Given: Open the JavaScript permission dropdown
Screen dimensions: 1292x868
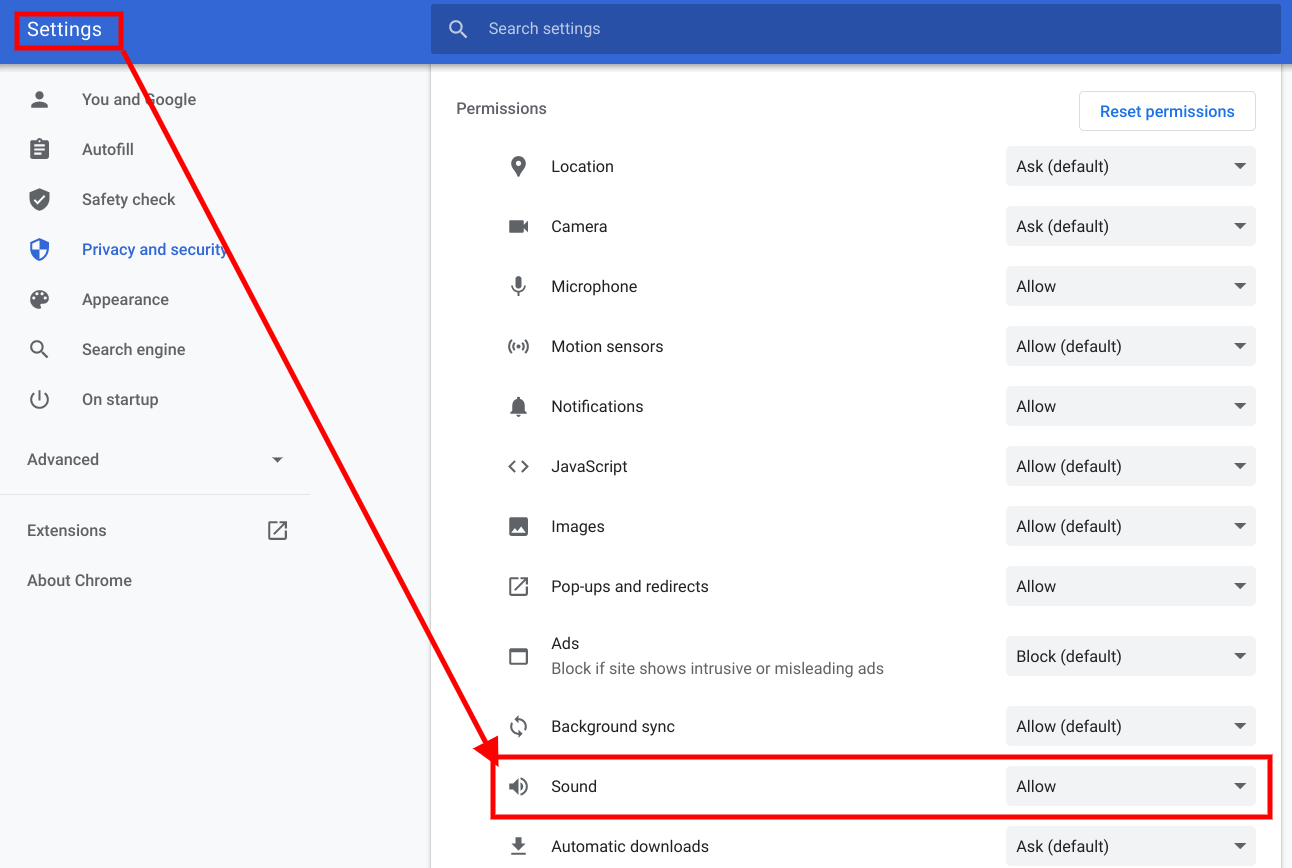Looking at the screenshot, I should pos(1130,466).
